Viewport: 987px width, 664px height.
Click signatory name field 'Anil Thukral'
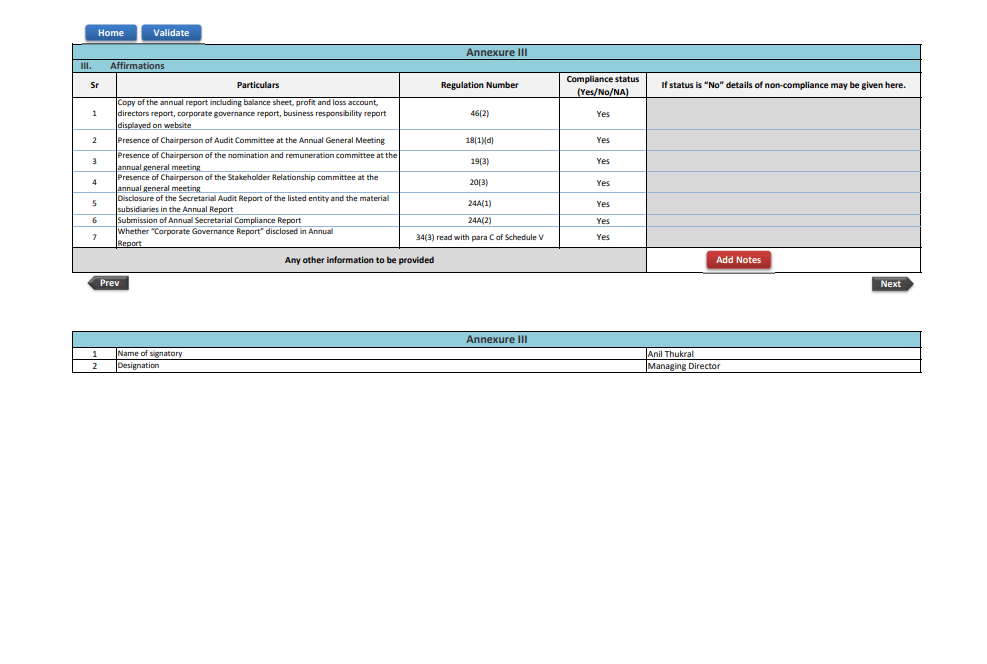point(784,354)
